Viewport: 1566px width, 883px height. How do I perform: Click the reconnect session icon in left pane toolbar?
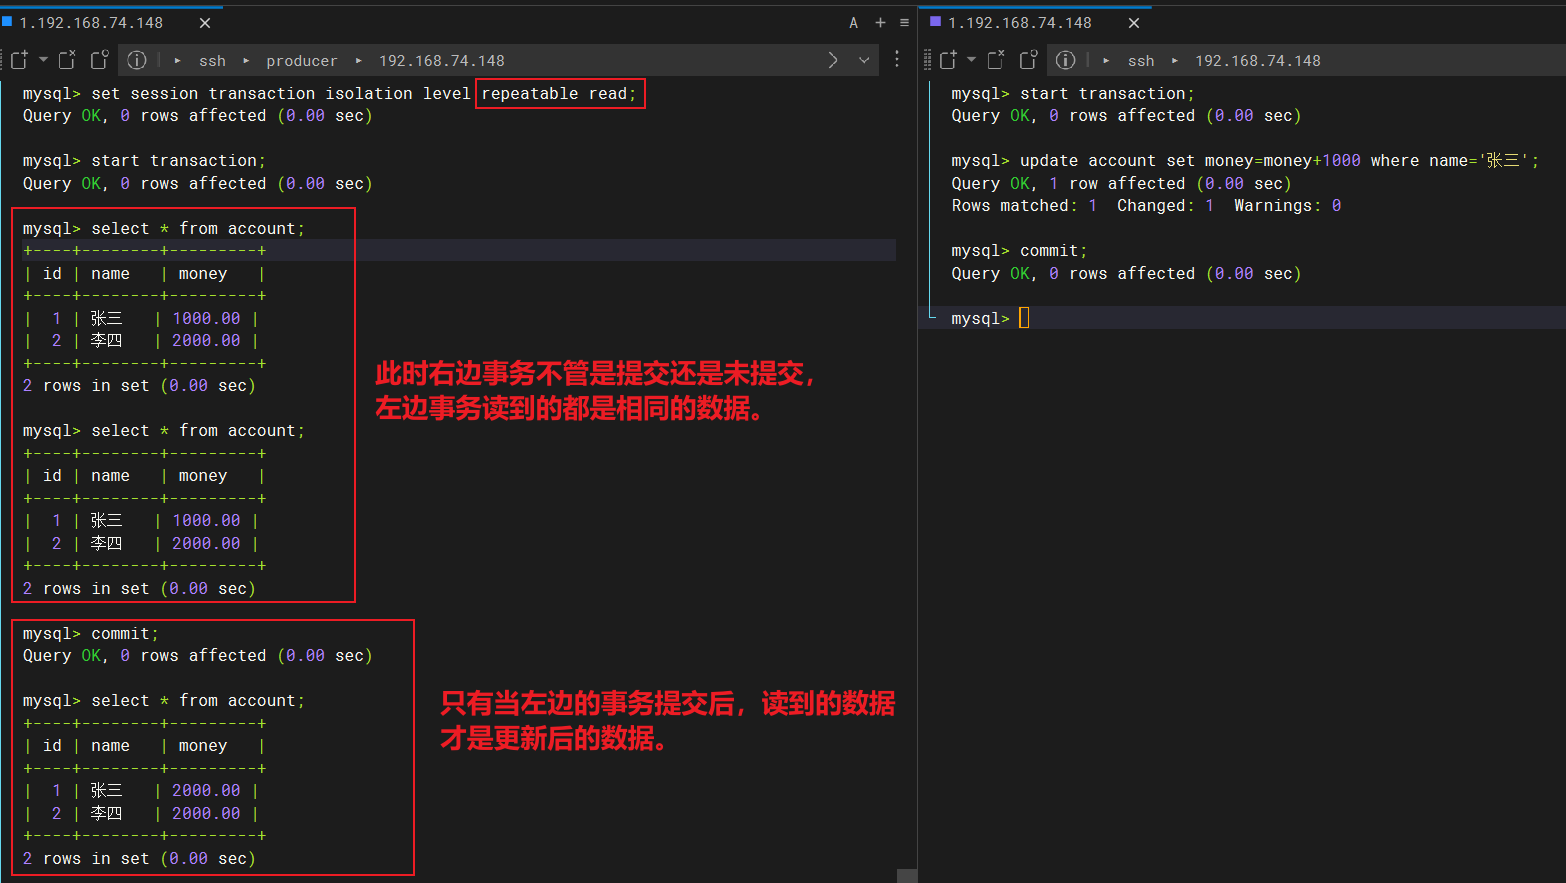point(99,60)
